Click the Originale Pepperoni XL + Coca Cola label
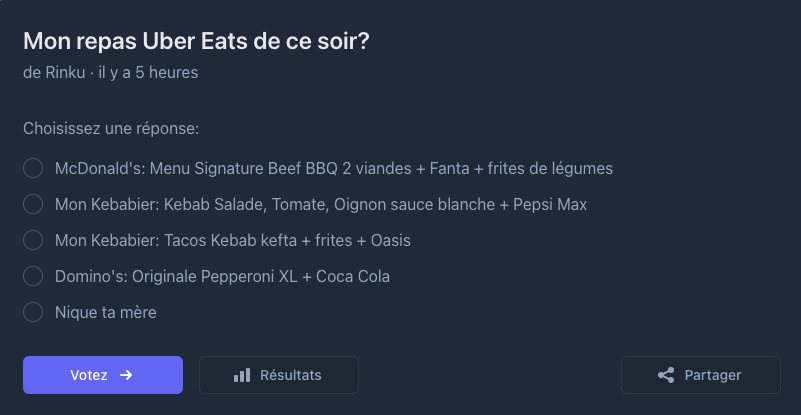 point(222,276)
